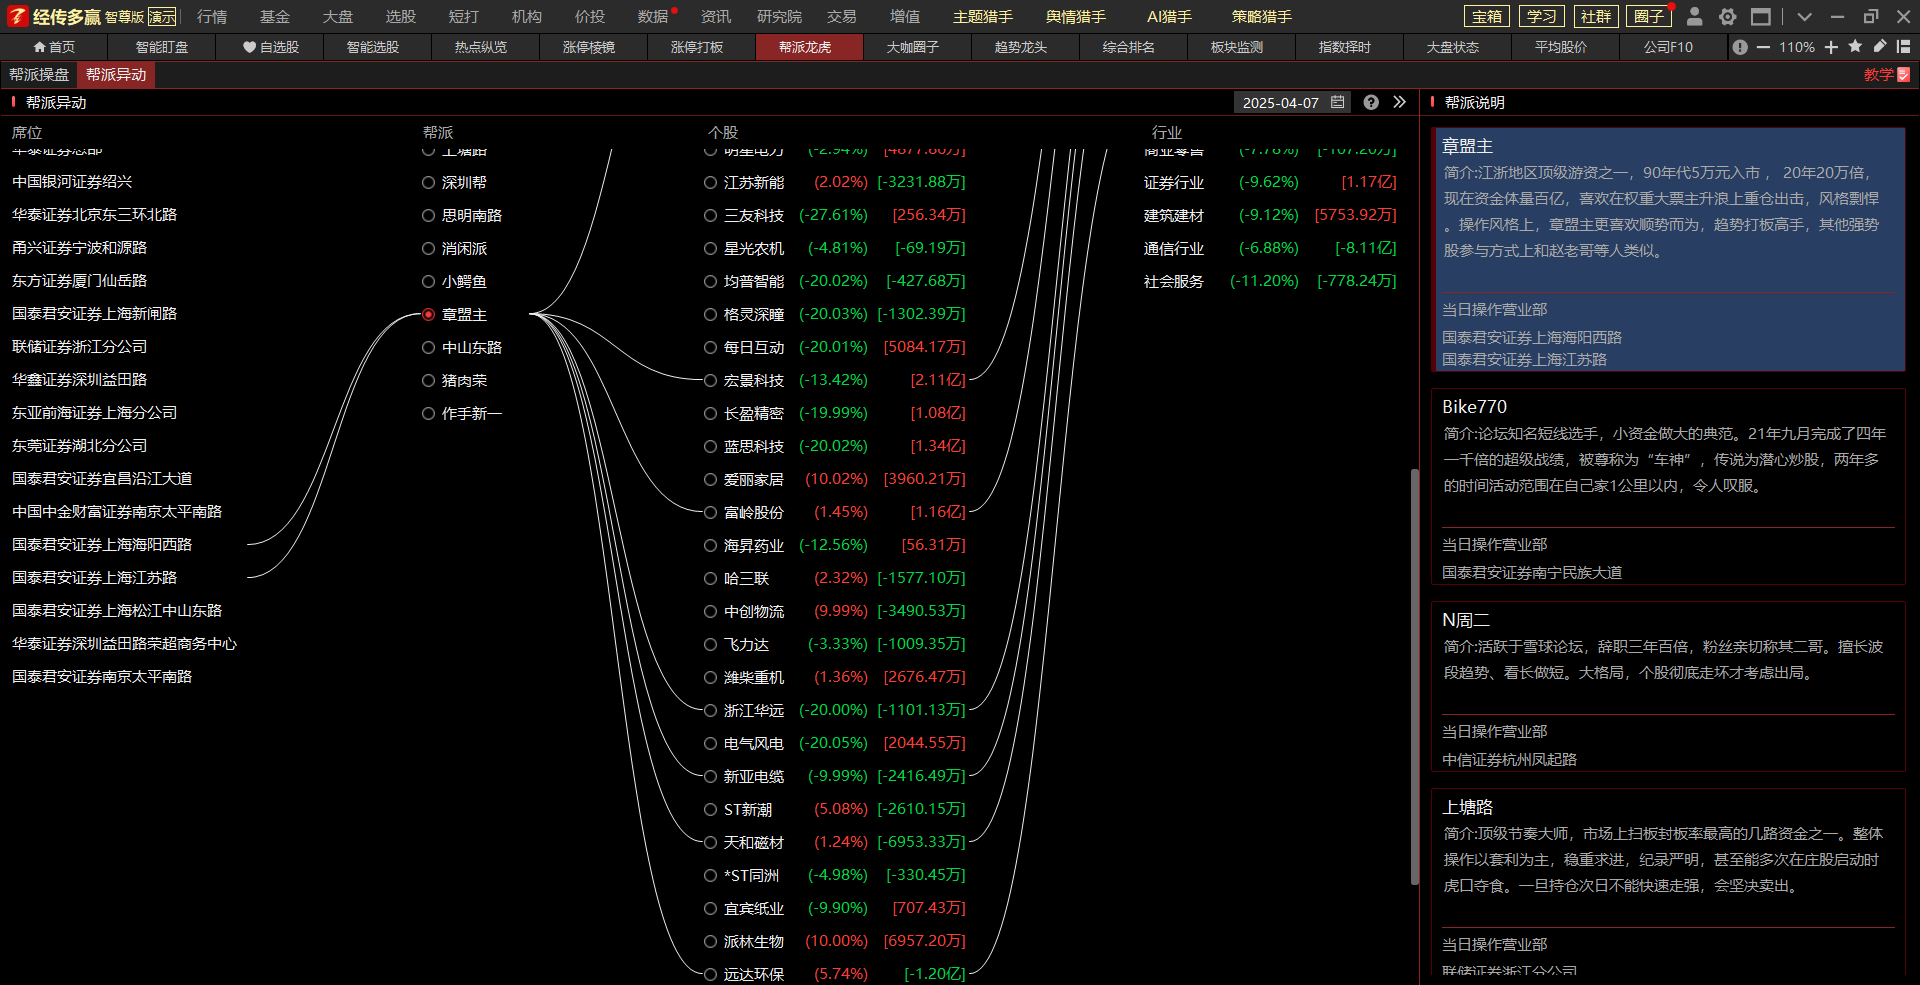Open the AI猎手 menu
1920x985 pixels.
[1169, 17]
